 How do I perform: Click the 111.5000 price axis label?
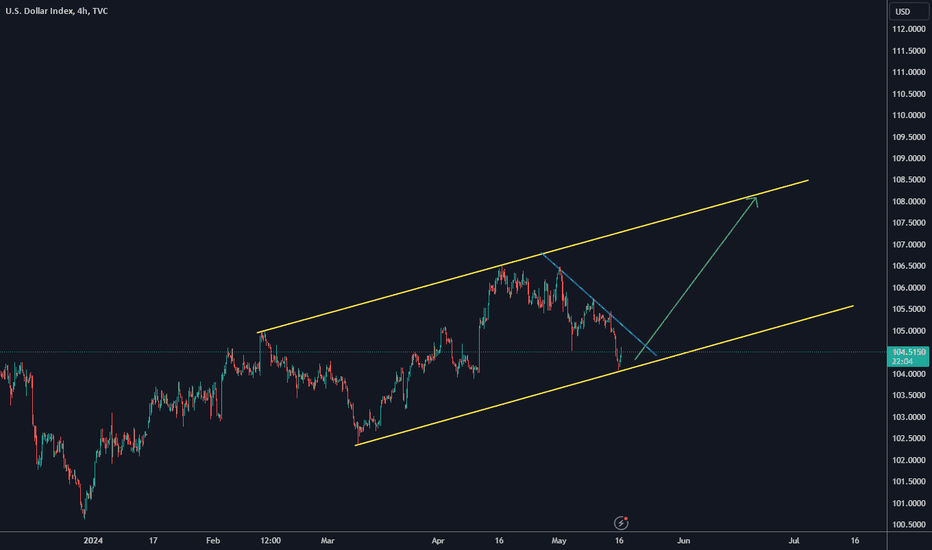point(909,51)
